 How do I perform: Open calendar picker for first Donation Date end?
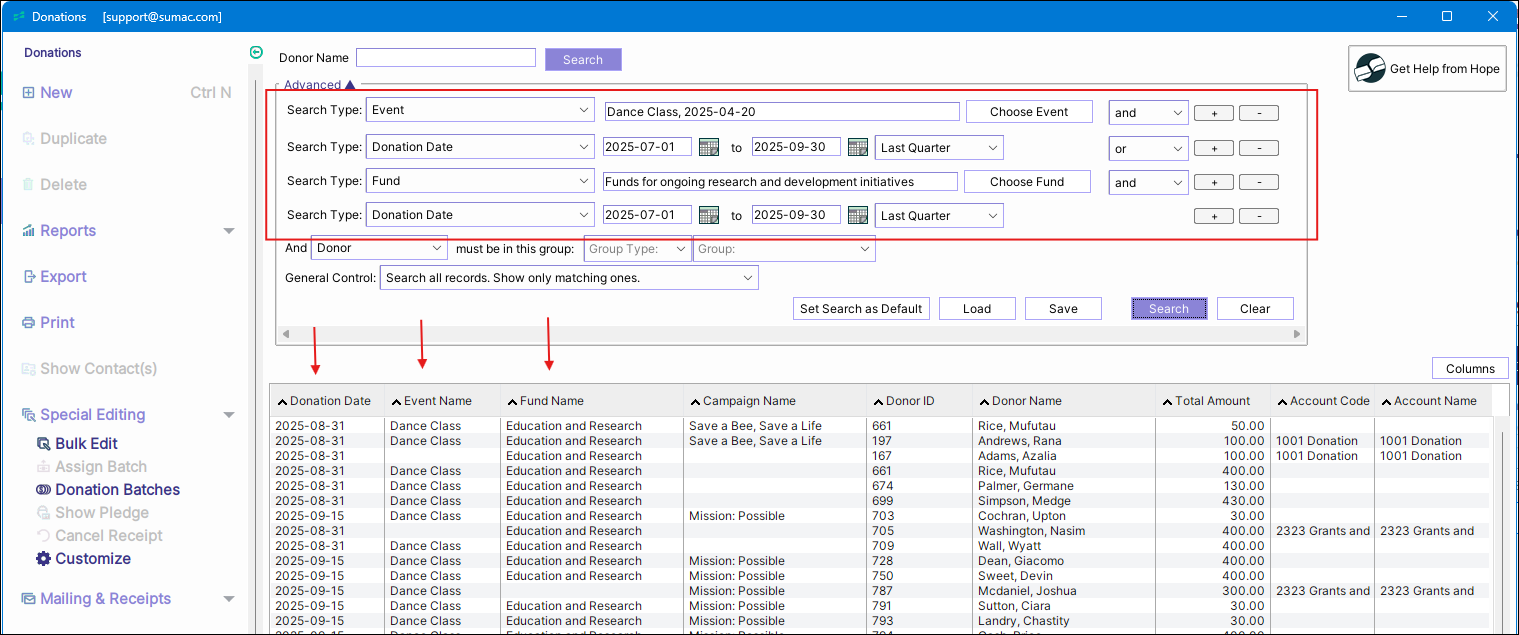(x=857, y=147)
